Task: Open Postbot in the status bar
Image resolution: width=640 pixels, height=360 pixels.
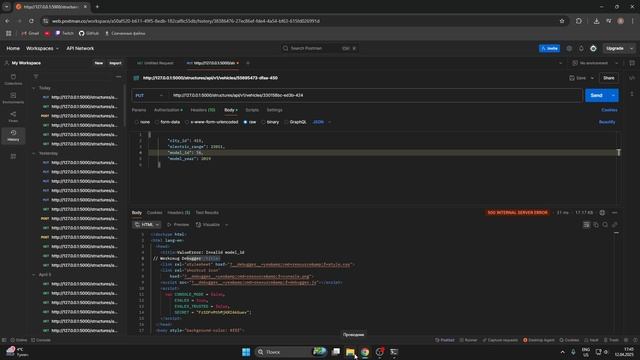Action: pos(444,340)
